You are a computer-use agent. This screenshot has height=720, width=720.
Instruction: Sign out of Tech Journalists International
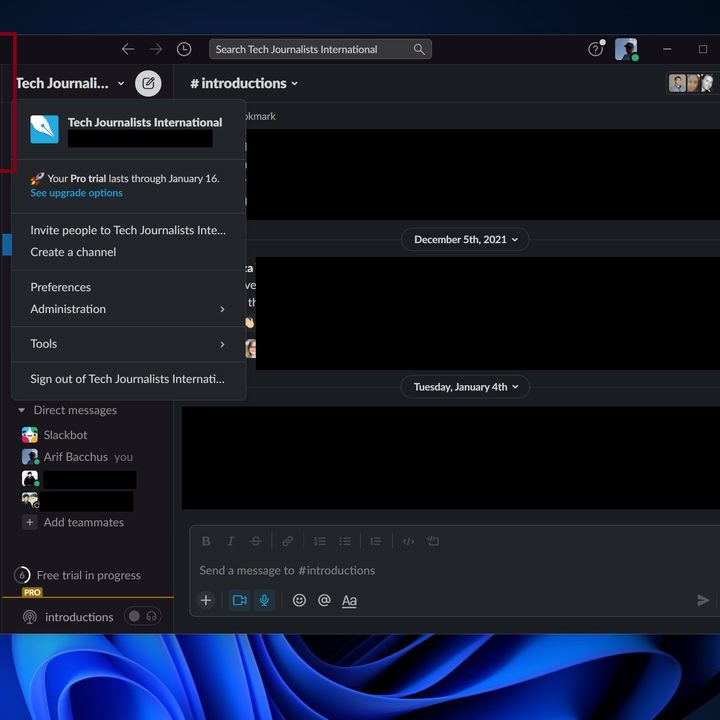pos(128,379)
